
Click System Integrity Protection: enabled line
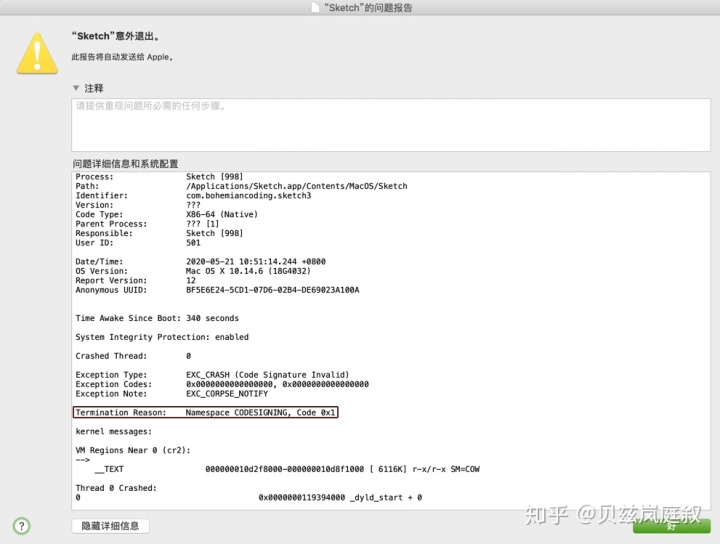point(162,337)
